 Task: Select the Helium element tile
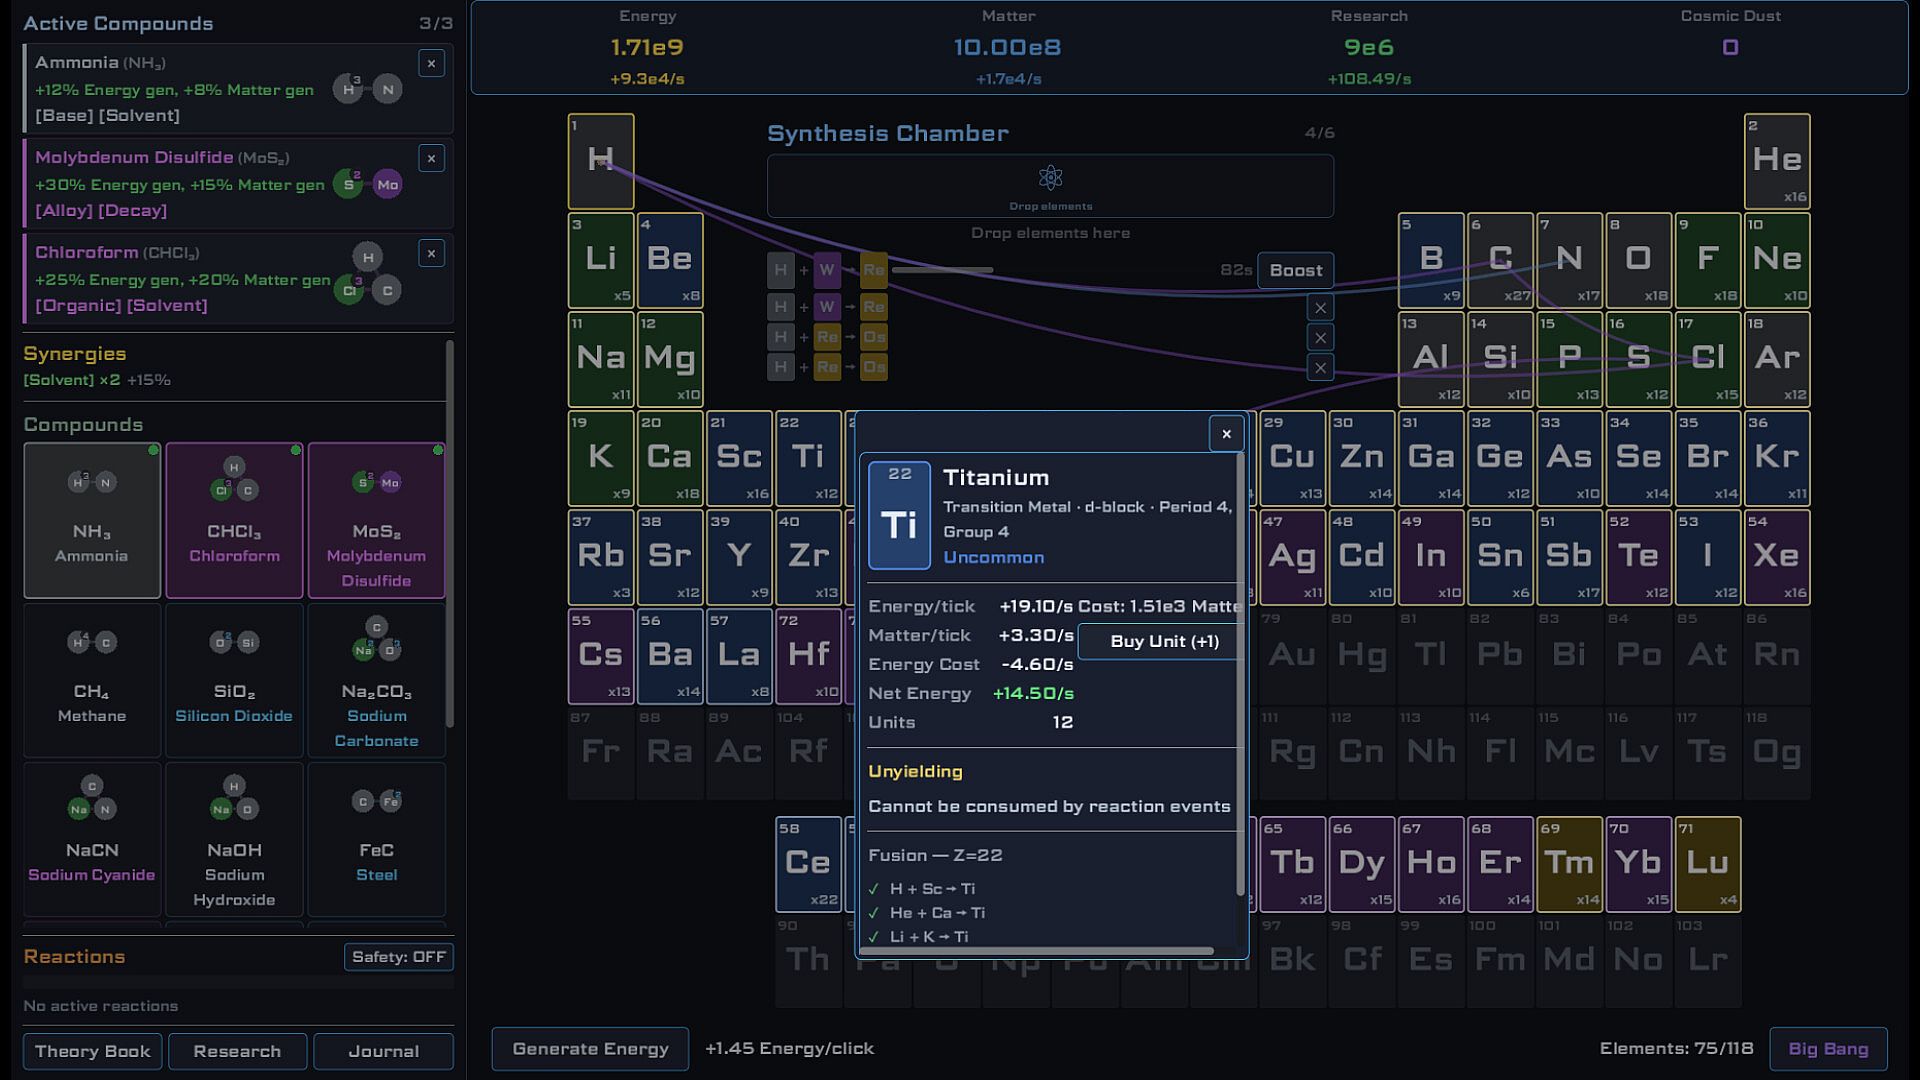(x=1777, y=161)
